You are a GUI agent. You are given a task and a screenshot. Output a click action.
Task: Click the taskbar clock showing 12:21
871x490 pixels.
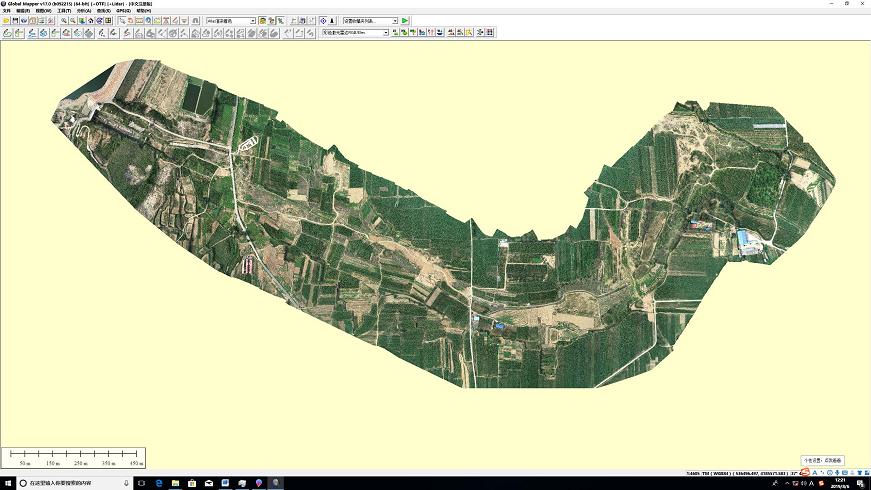point(838,483)
